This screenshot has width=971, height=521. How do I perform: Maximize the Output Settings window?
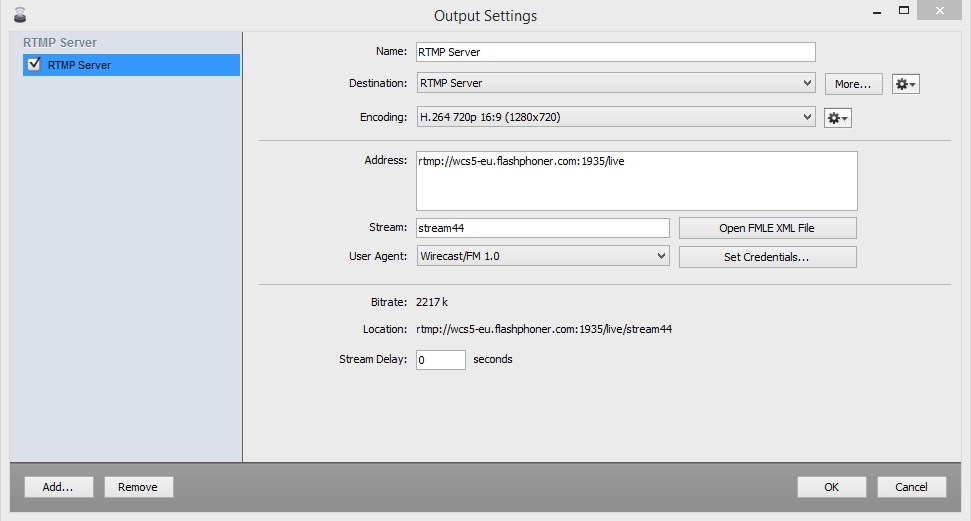pyautogui.click(x=904, y=11)
